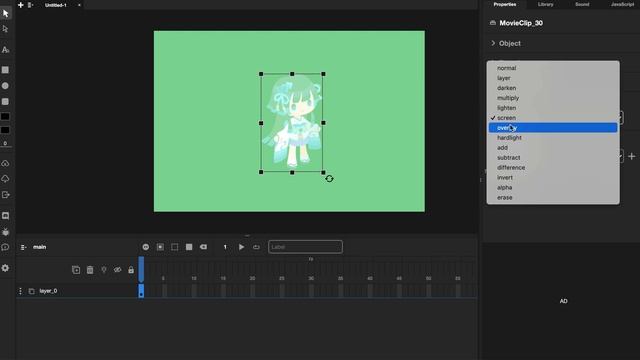Image resolution: width=640 pixels, height=360 pixels.
Task: Open the JavaScript tab
Action: coord(622,4)
